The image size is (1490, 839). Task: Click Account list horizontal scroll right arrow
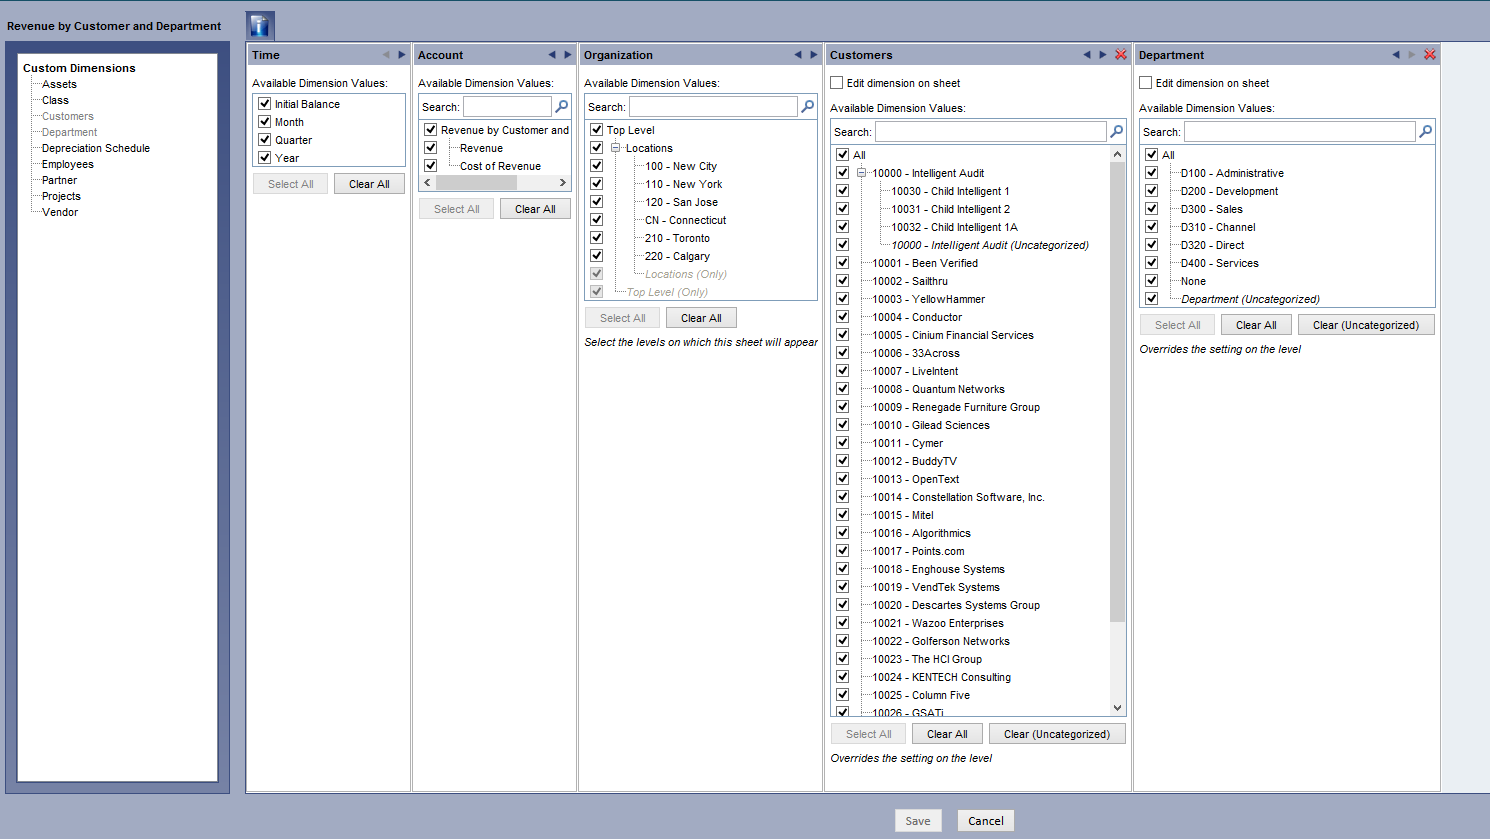click(563, 183)
